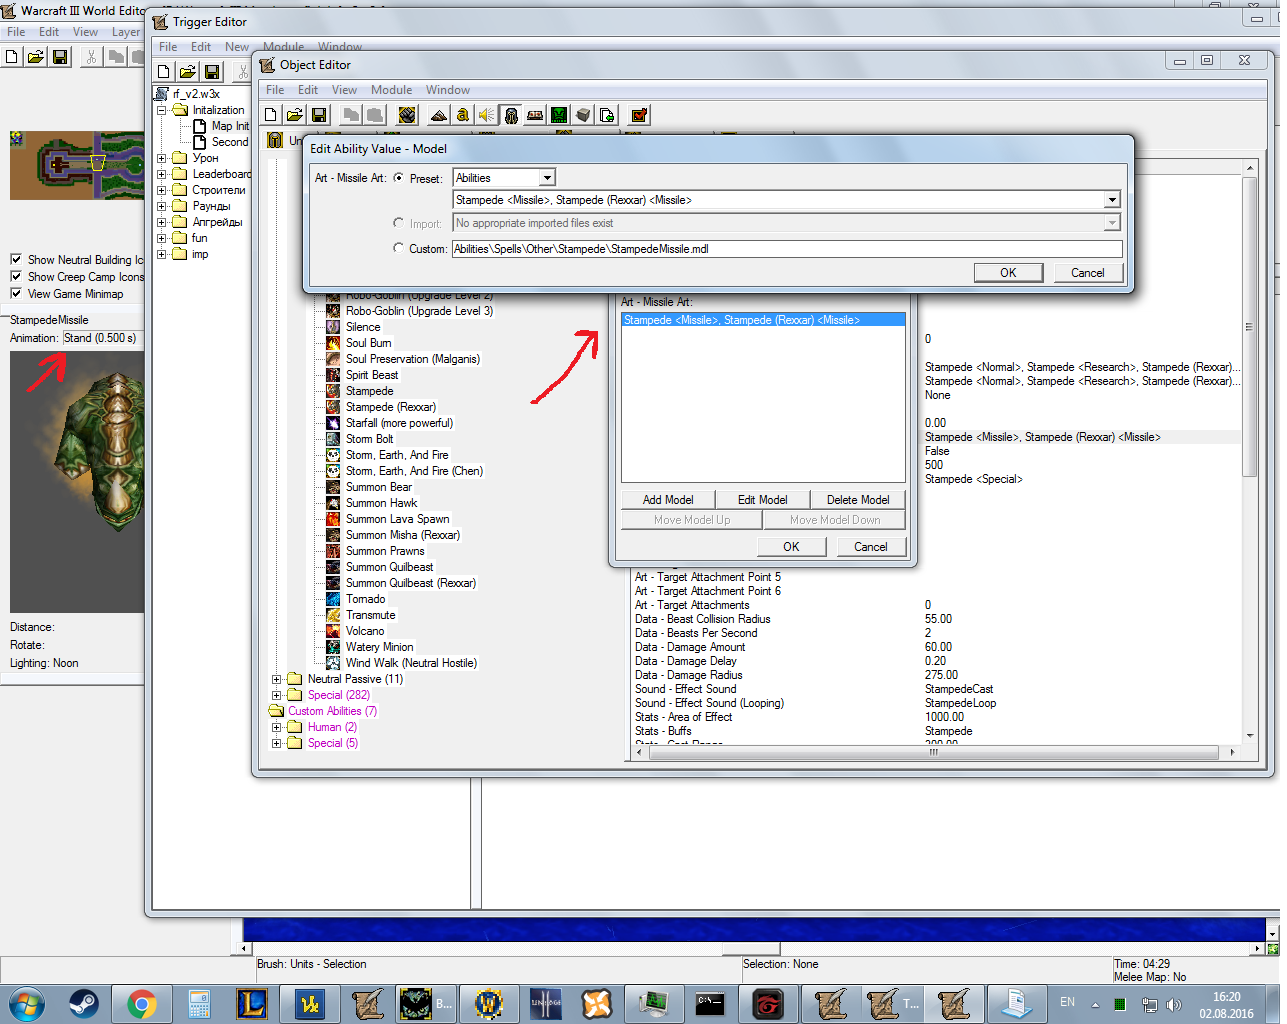Open the Window menu in Object Editor
The width and height of the screenshot is (1287, 1024).
click(447, 90)
